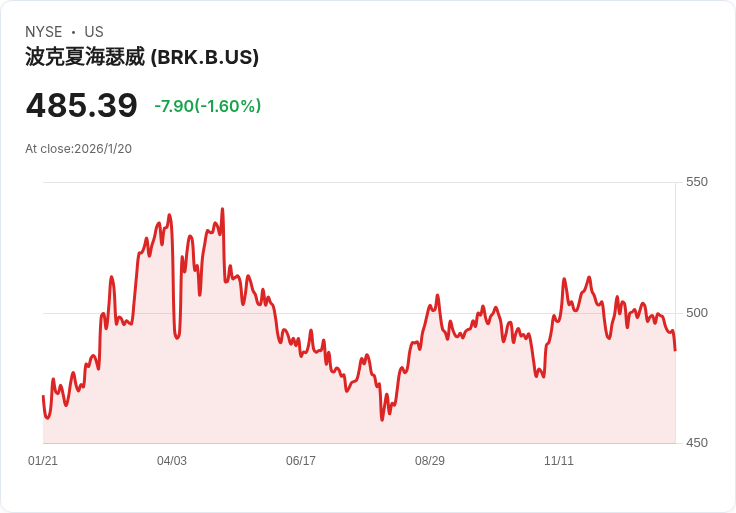
Task: Click the green price change -7.90(-1.60%)
Action: pyautogui.click(x=207, y=106)
